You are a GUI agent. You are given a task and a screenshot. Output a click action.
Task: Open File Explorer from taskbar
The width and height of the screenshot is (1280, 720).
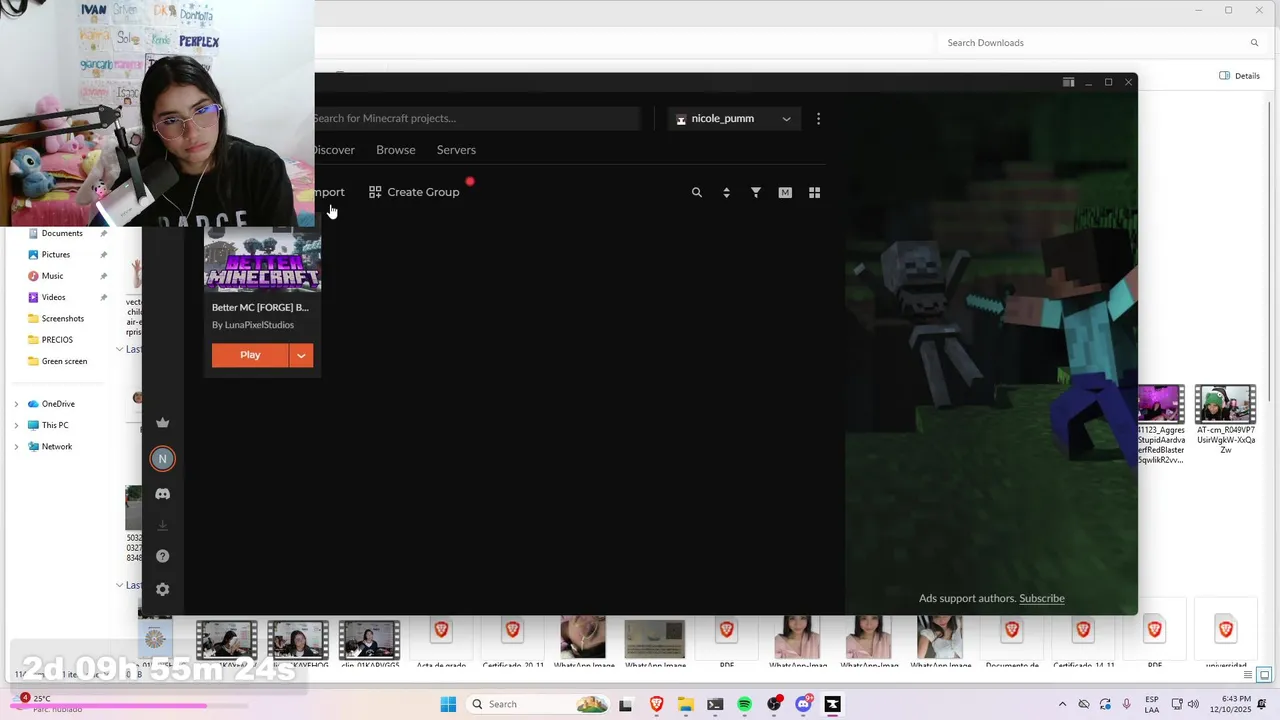pyautogui.click(x=686, y=704)
